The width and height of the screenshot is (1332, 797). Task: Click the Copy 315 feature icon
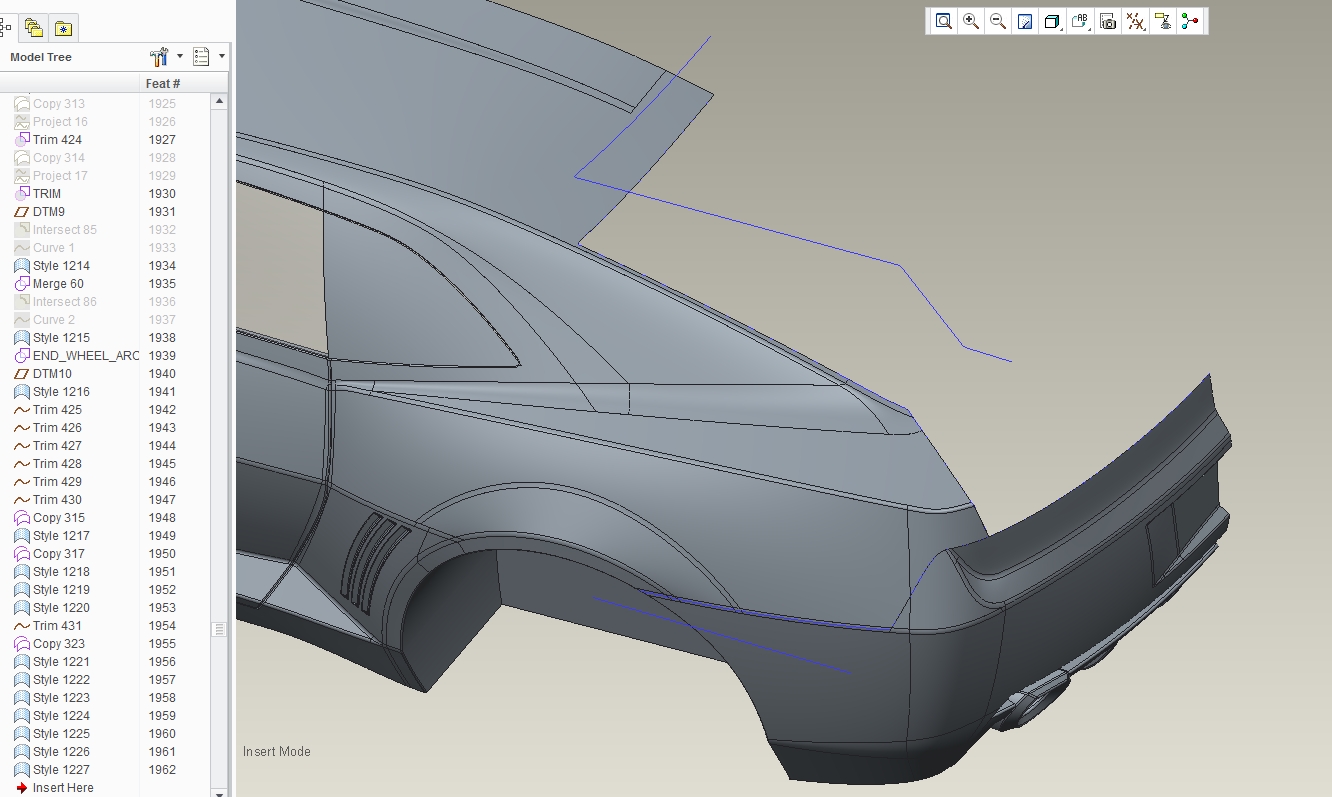point(22,518)
